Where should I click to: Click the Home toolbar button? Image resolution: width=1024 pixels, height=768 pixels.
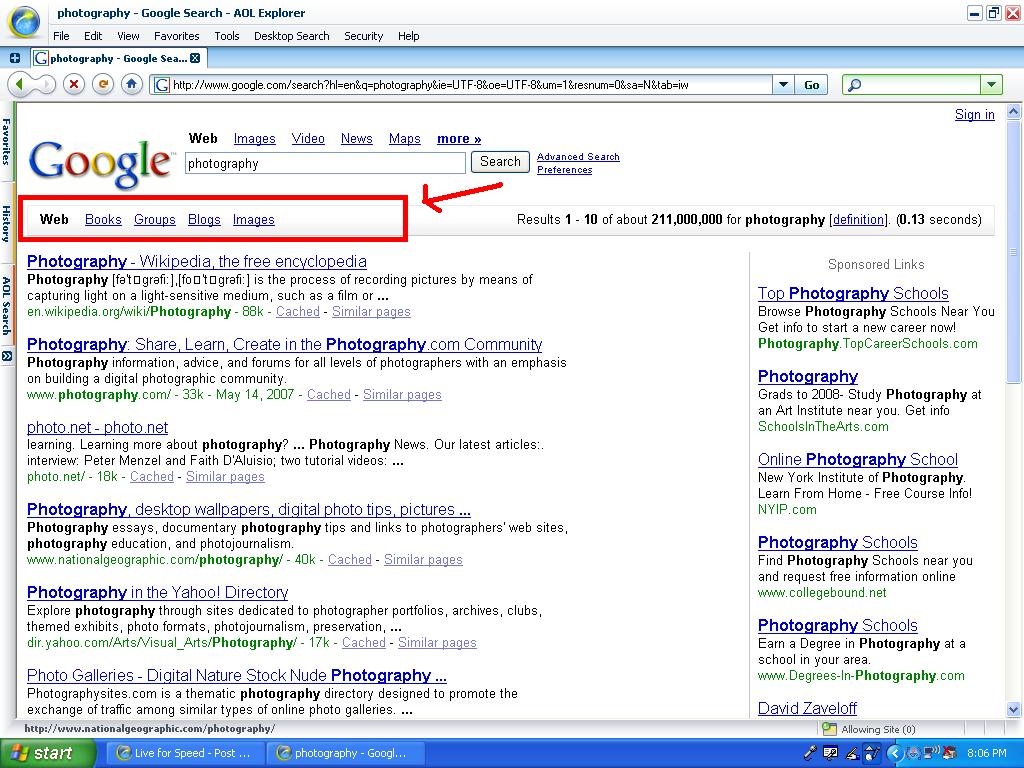(x=131, y=84)
